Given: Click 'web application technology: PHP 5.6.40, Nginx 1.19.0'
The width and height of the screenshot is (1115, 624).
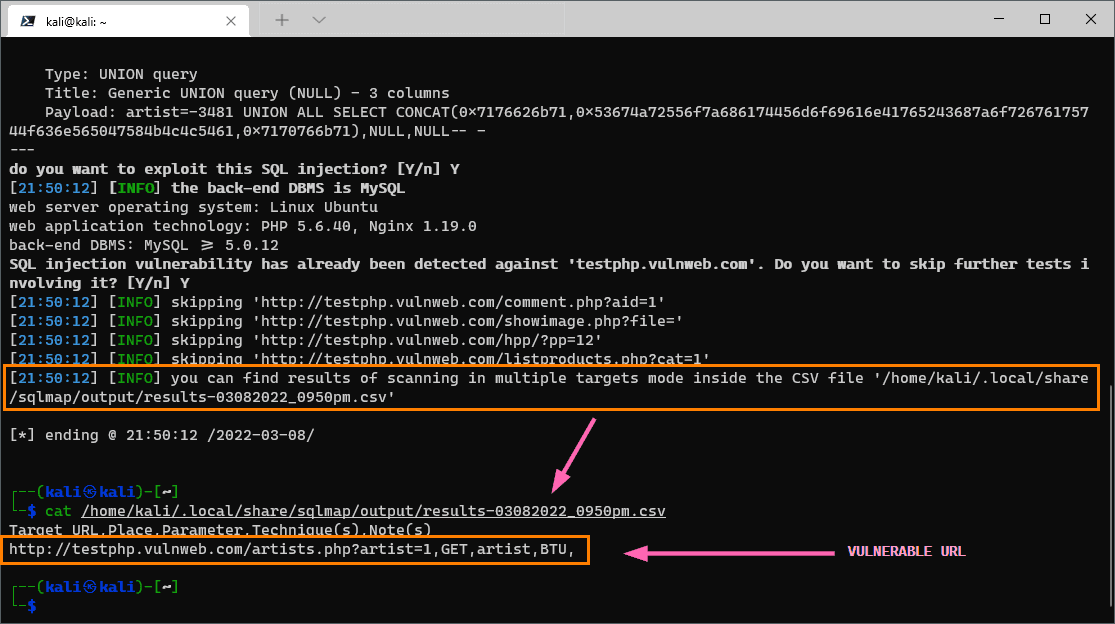Looking at the screenshot, I should (242, 226).
